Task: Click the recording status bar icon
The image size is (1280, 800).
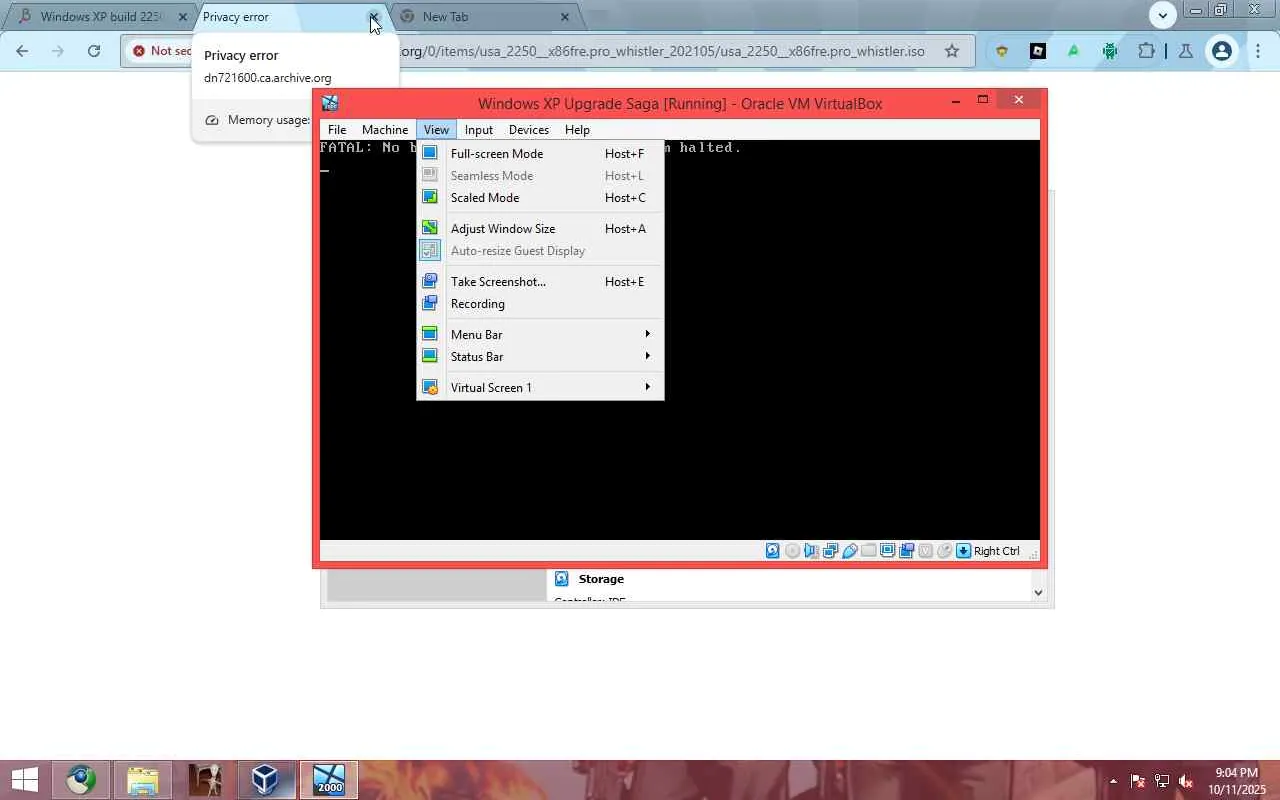Action: tap(906, 551)
